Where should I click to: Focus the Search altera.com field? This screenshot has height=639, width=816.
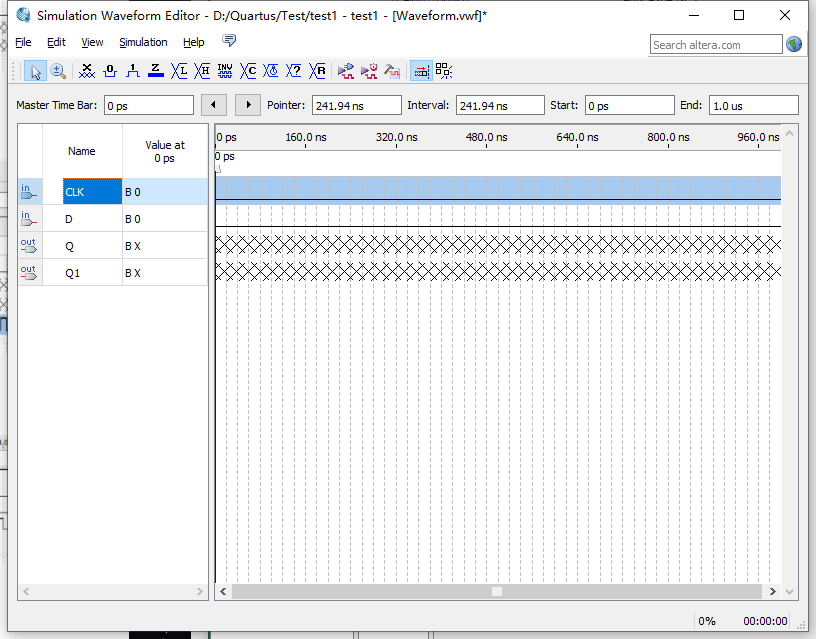coord(716,45)
